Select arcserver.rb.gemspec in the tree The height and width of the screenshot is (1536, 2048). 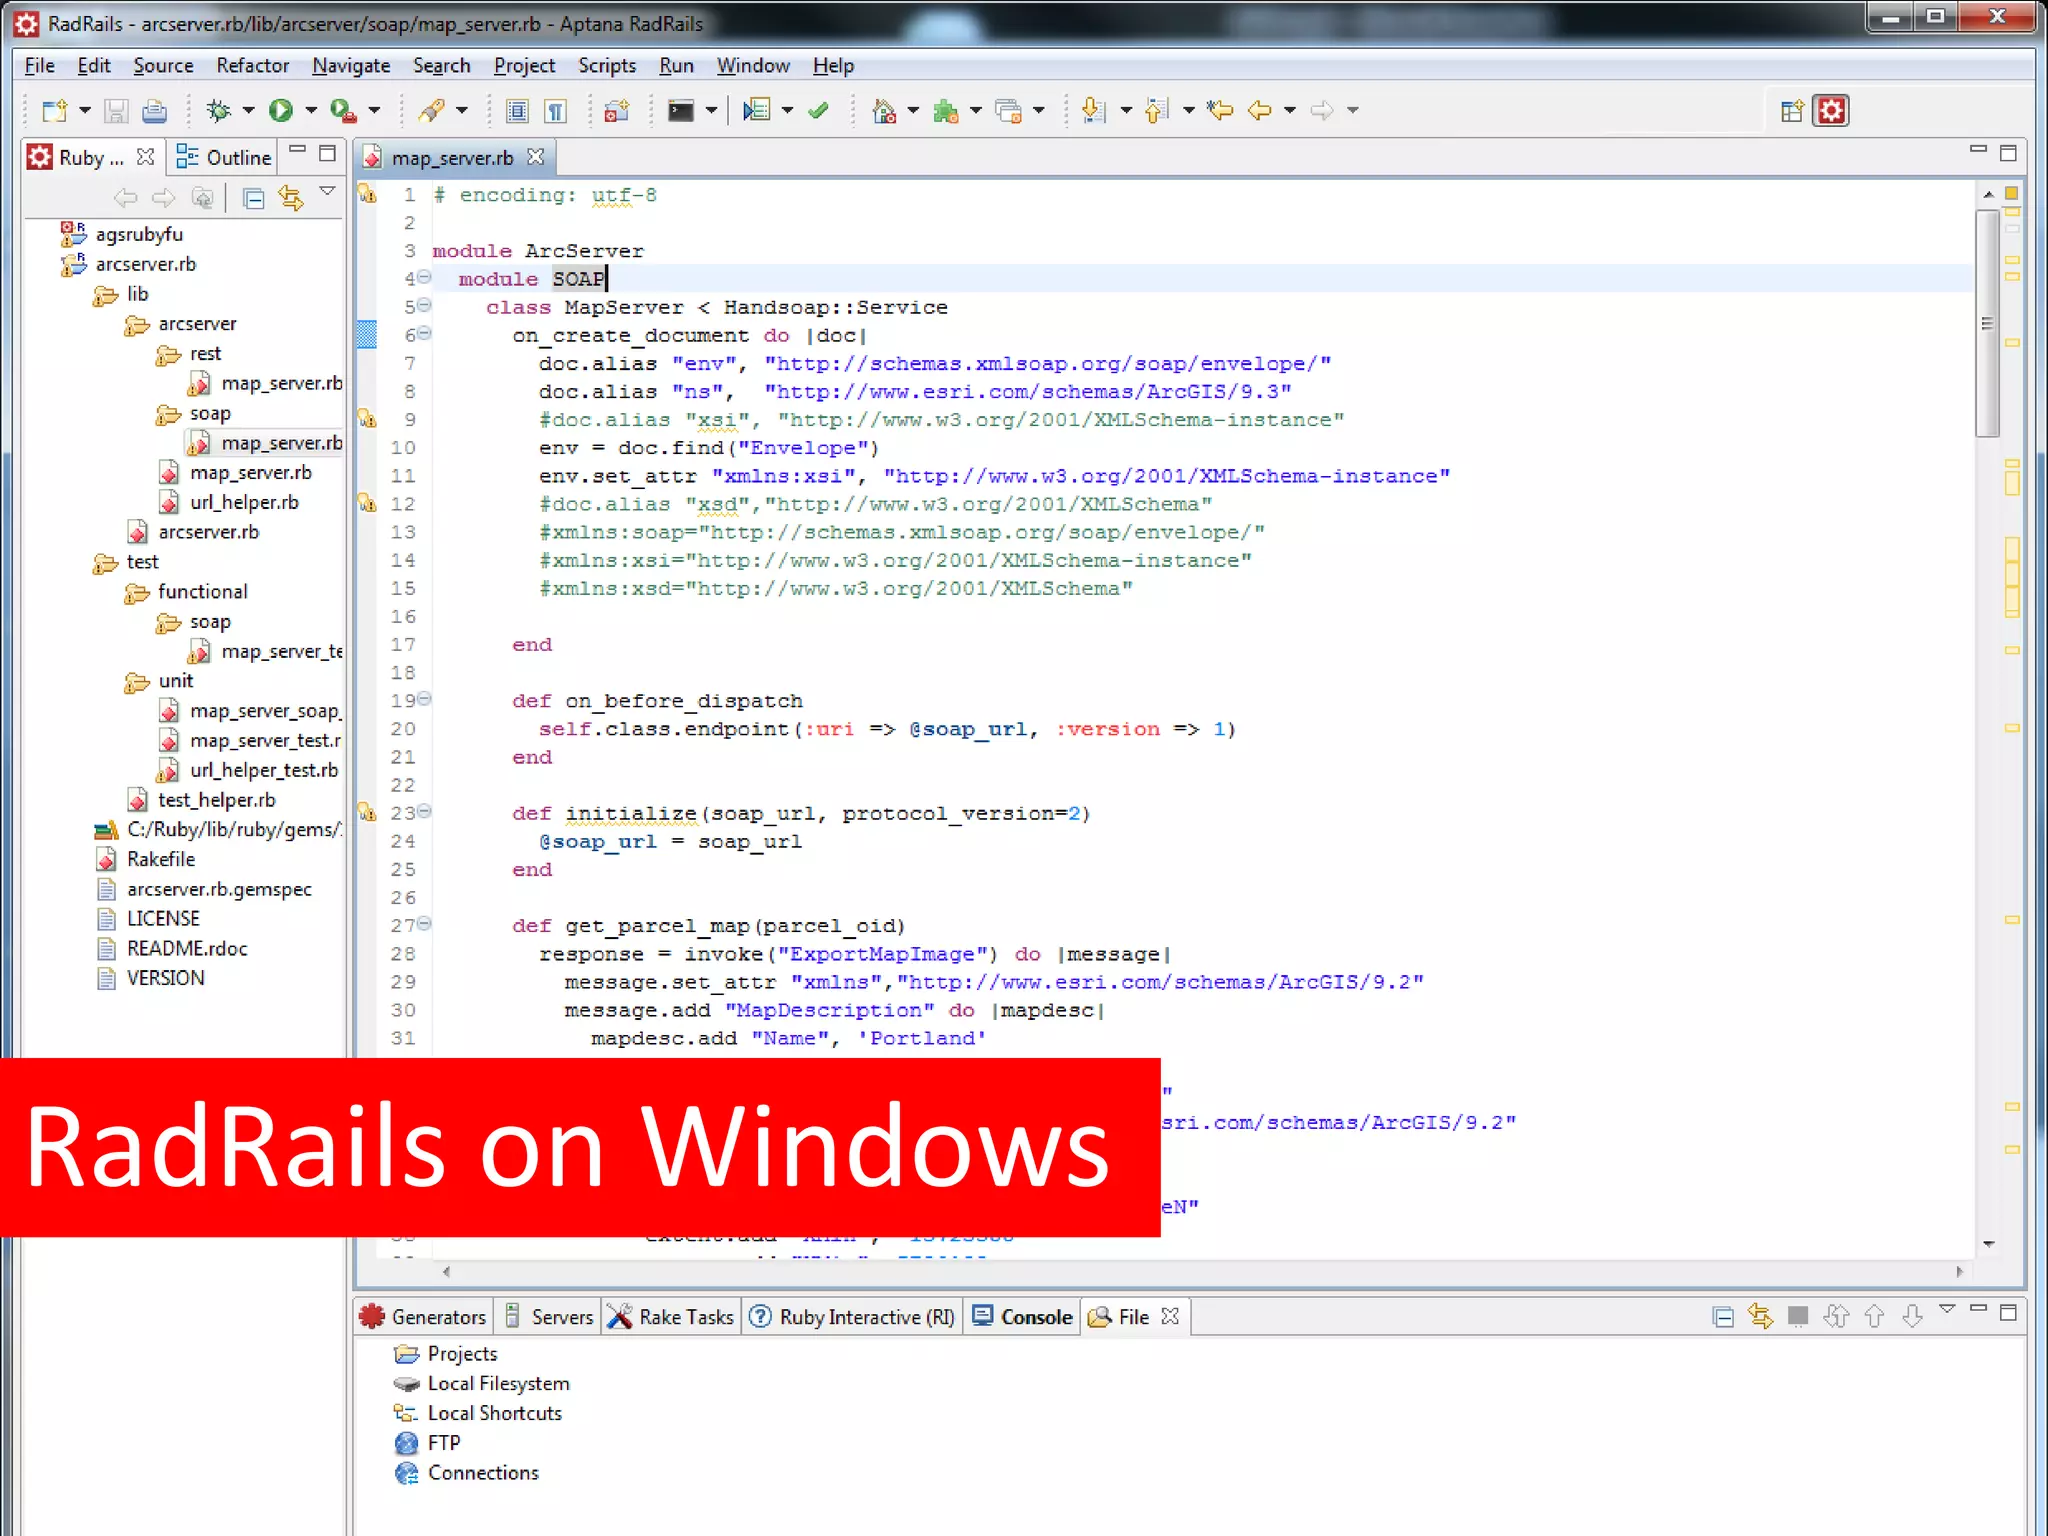tap(219, 890)
